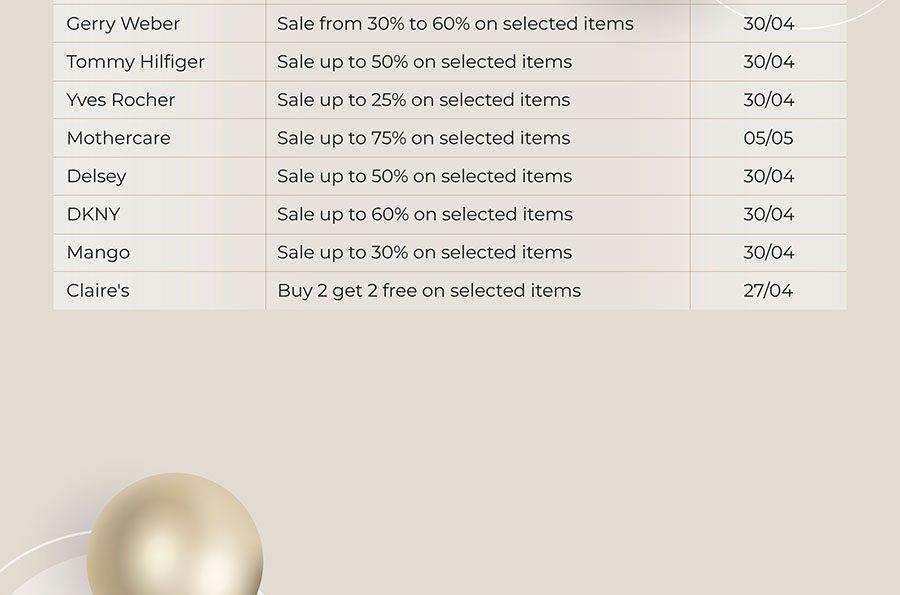Click the 'Sale up to 60%' DKNY offer
900x595 pixels.
[425, 214]
